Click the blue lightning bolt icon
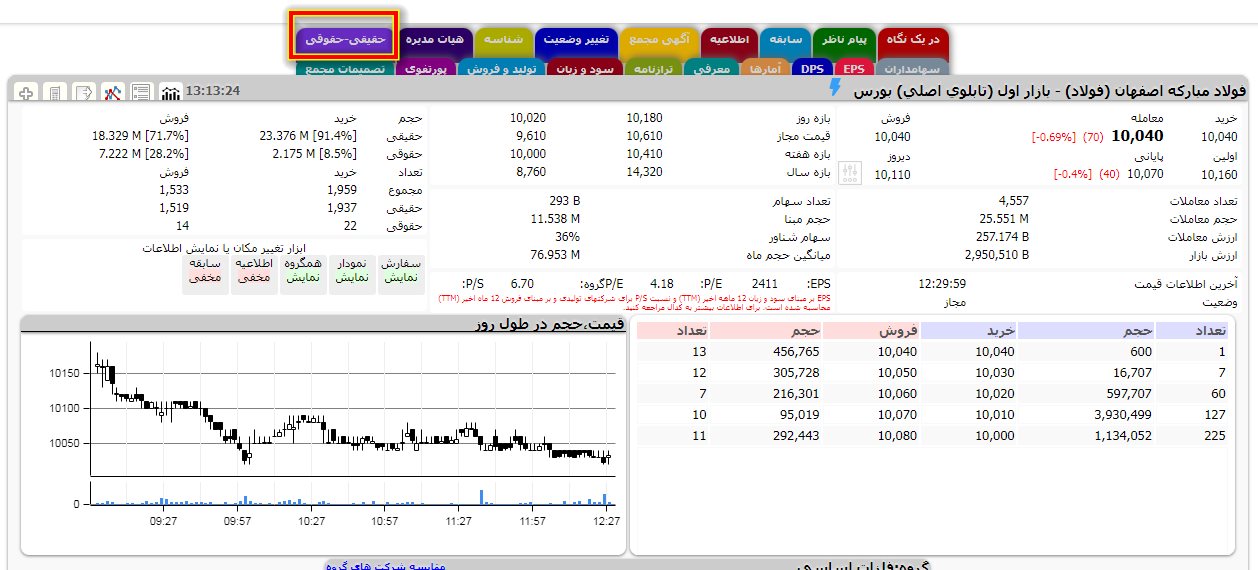The height and width of the screenshot is (570, 1258). click(835, 88)
